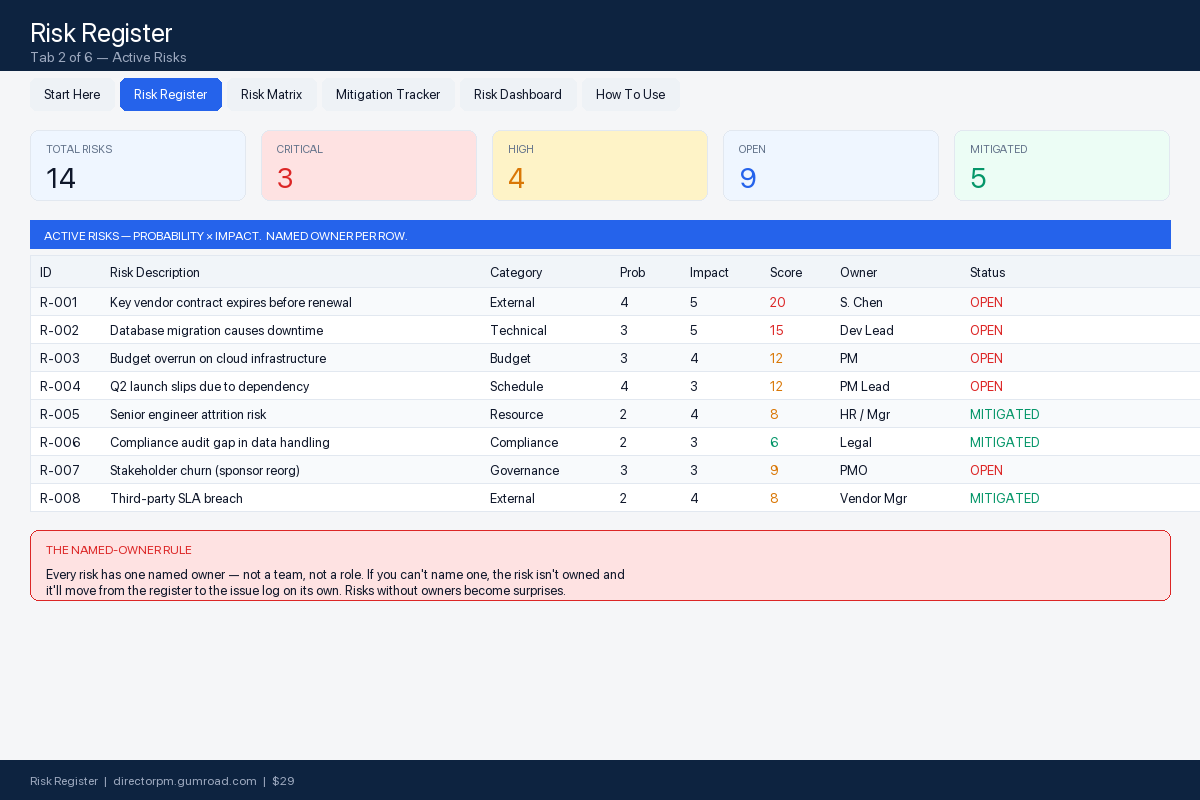Click 'Compliance audit gap in data handling'

(x=220, y=442)
